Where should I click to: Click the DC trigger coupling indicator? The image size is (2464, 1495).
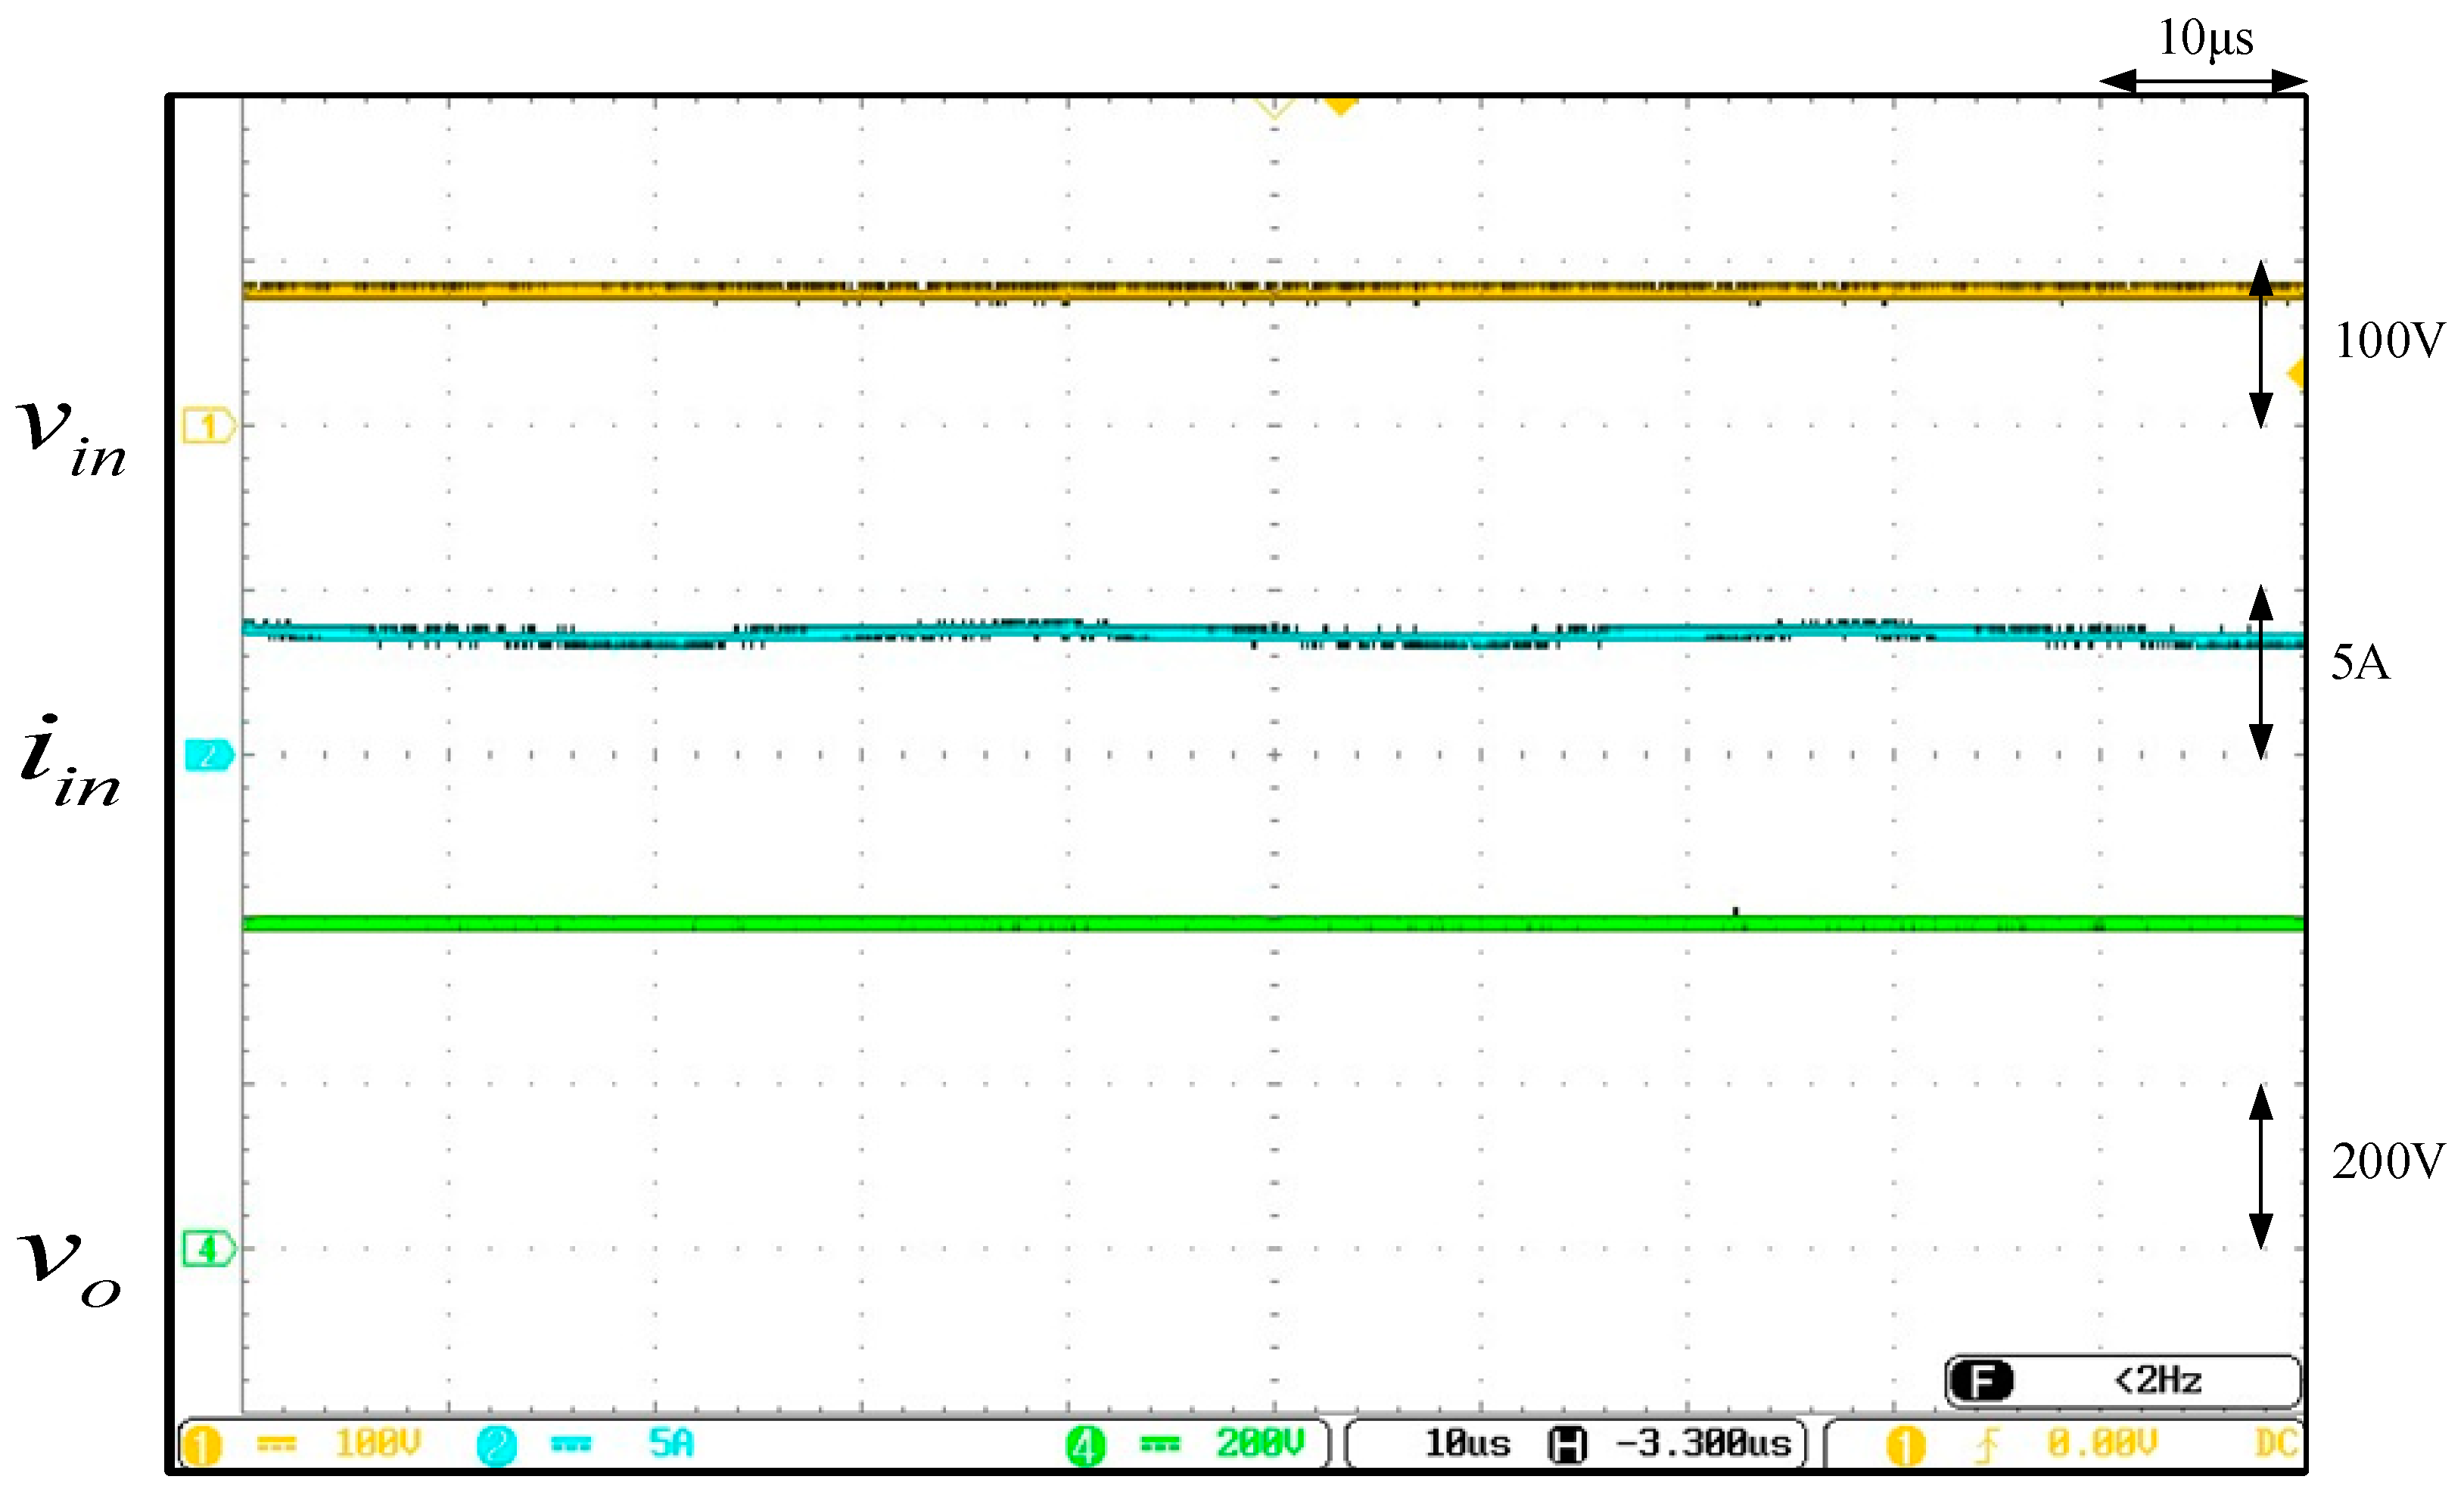[x=2276, y=1443]
